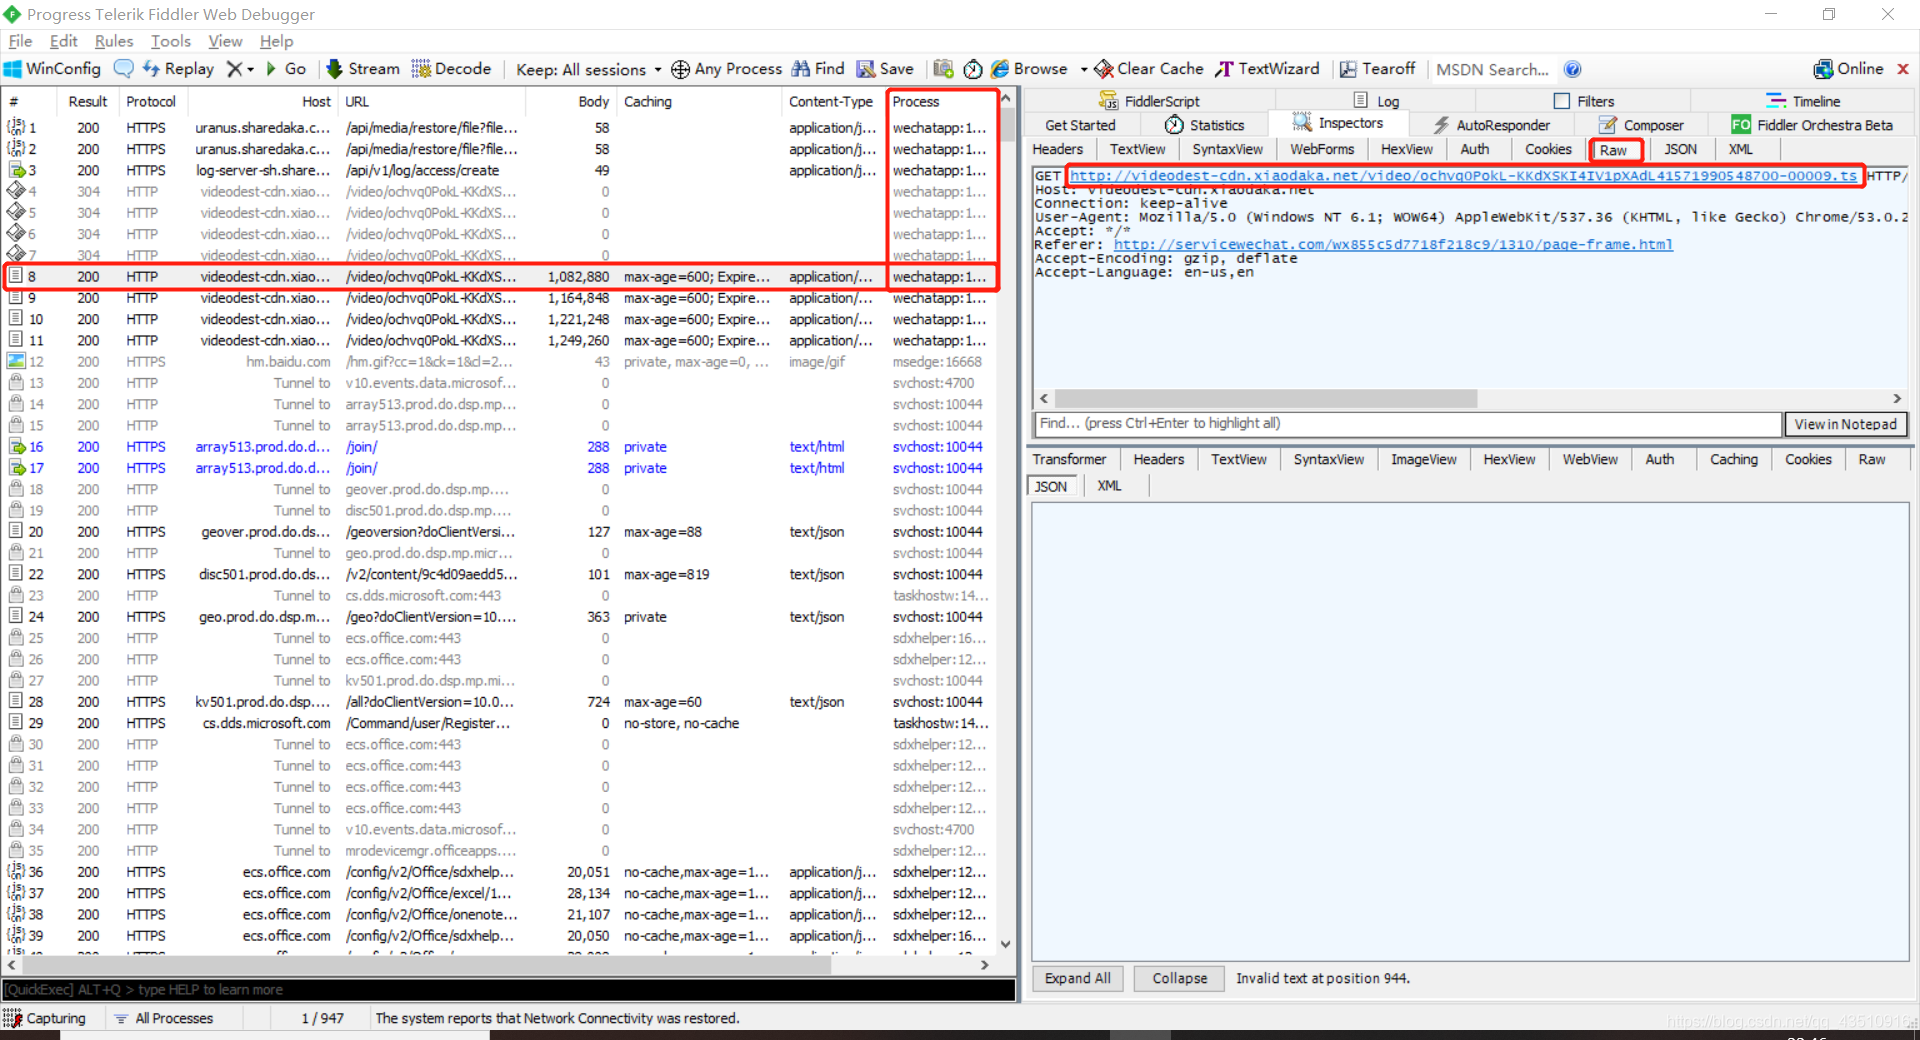Select the request Raw inspector tab
Screen dimensions: 1920x1040
coord(1613,150)
